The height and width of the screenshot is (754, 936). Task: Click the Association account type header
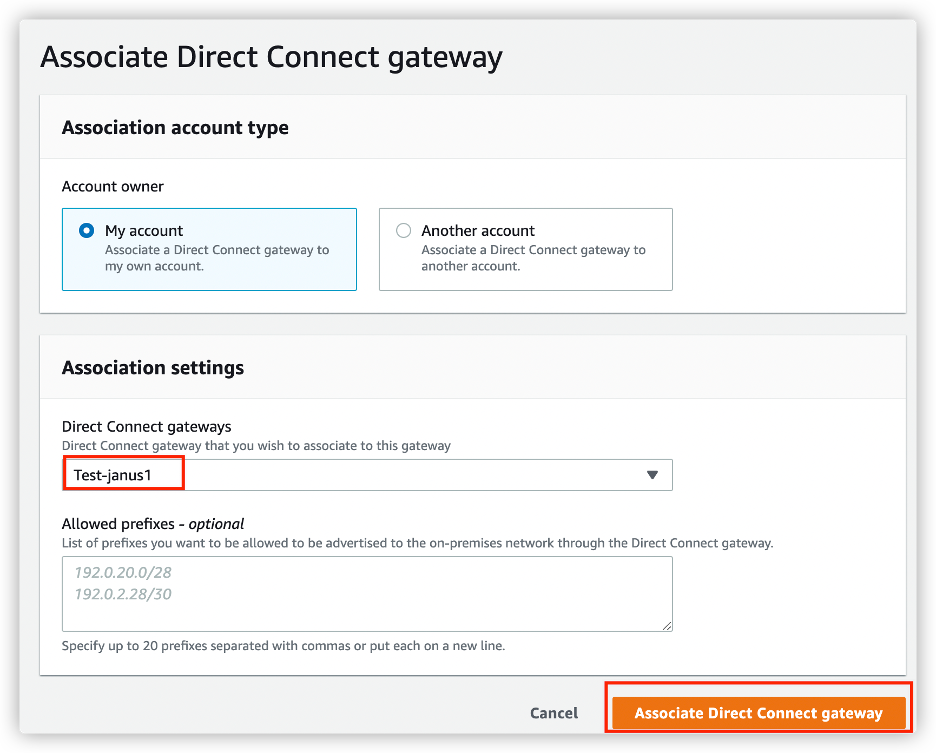[x=175, y=128]
